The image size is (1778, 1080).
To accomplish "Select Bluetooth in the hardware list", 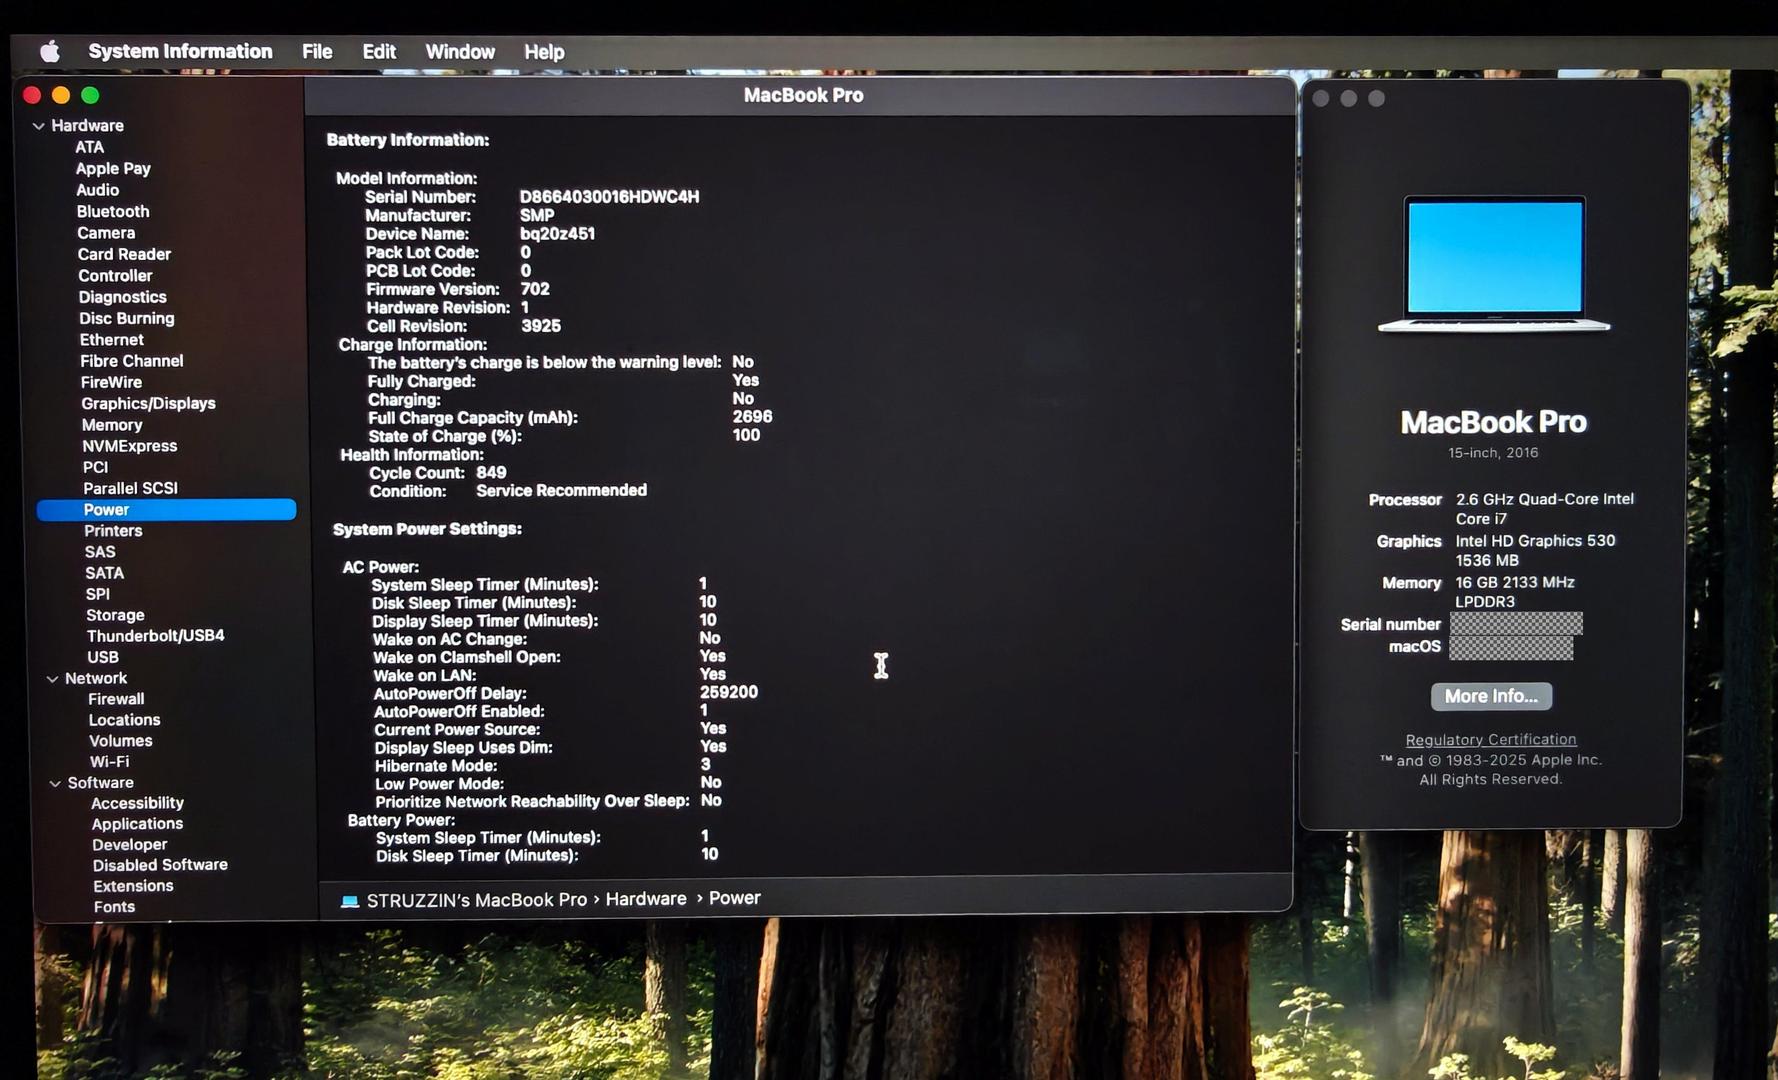I will point(113,212).
